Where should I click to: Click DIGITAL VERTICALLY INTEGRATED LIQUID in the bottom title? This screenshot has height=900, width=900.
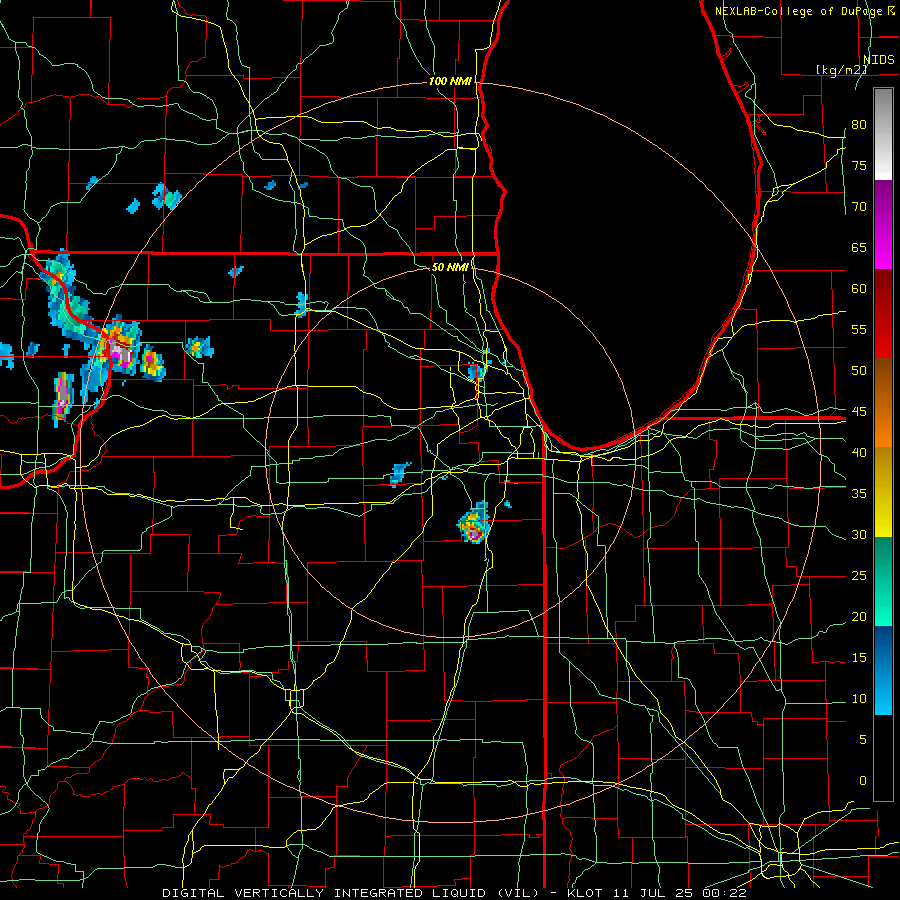click(324, 893)
